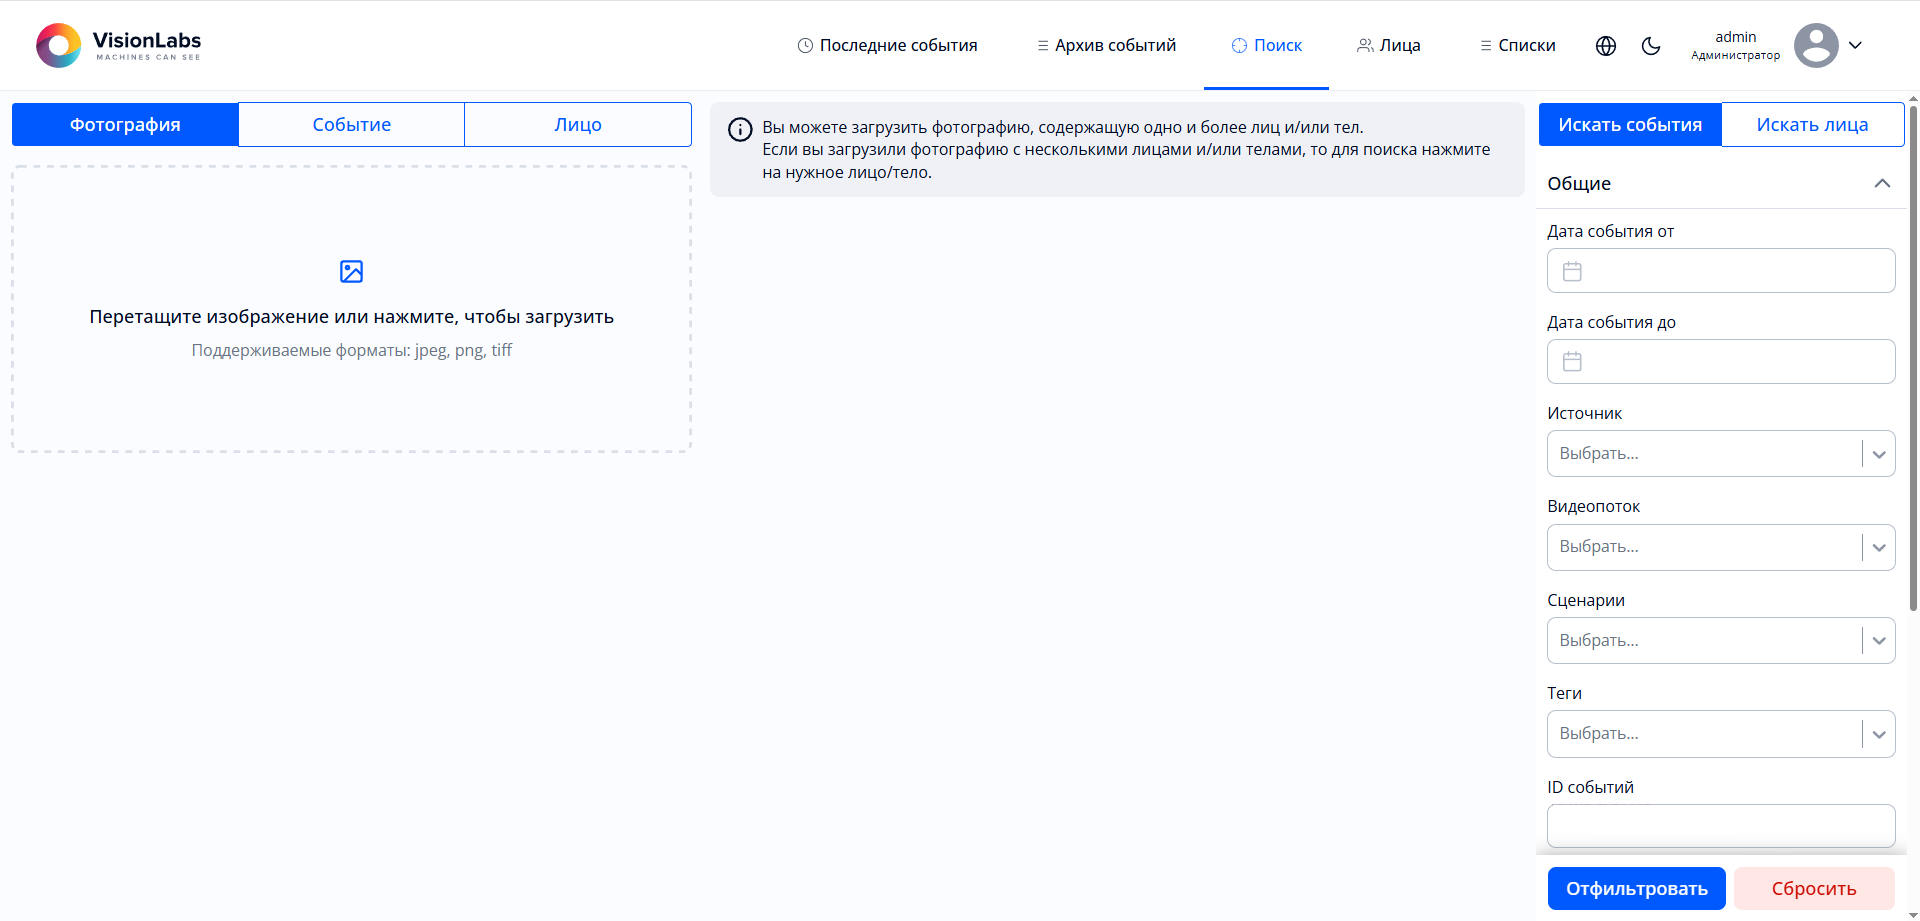1920x921 pixels.
Task: Click the Отфильтровать button
Action: click(x=1636, y=888)
